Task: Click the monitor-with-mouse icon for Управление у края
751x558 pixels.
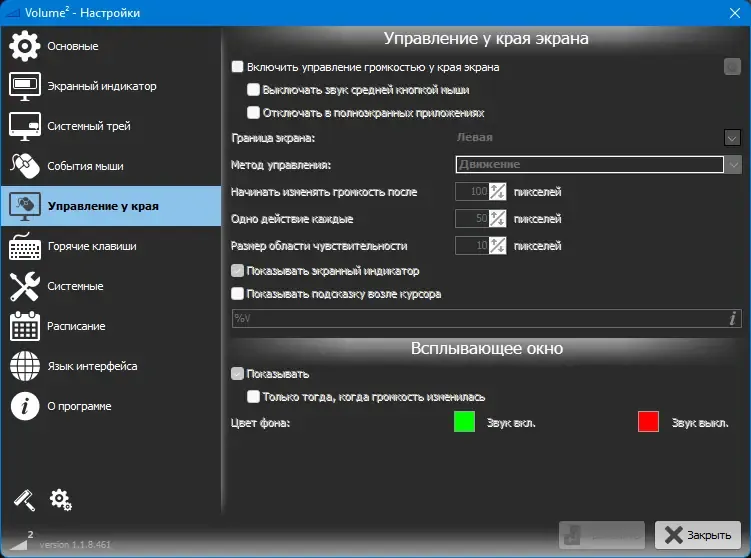Action: 24,206
